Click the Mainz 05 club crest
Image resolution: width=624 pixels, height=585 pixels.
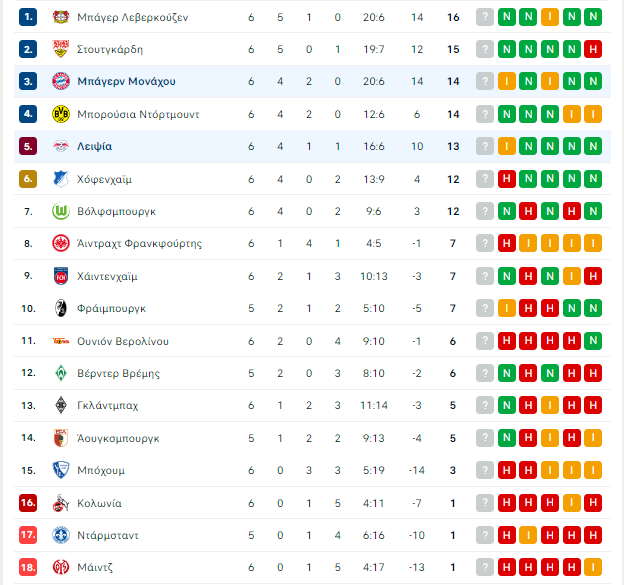click(61, 567)
